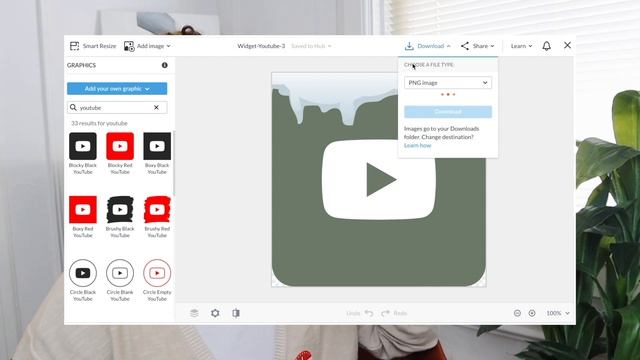Screen dimensions: 640x360
Task: Open the settings gear icon
Action: pyautogui.click(x=215, y=313)
